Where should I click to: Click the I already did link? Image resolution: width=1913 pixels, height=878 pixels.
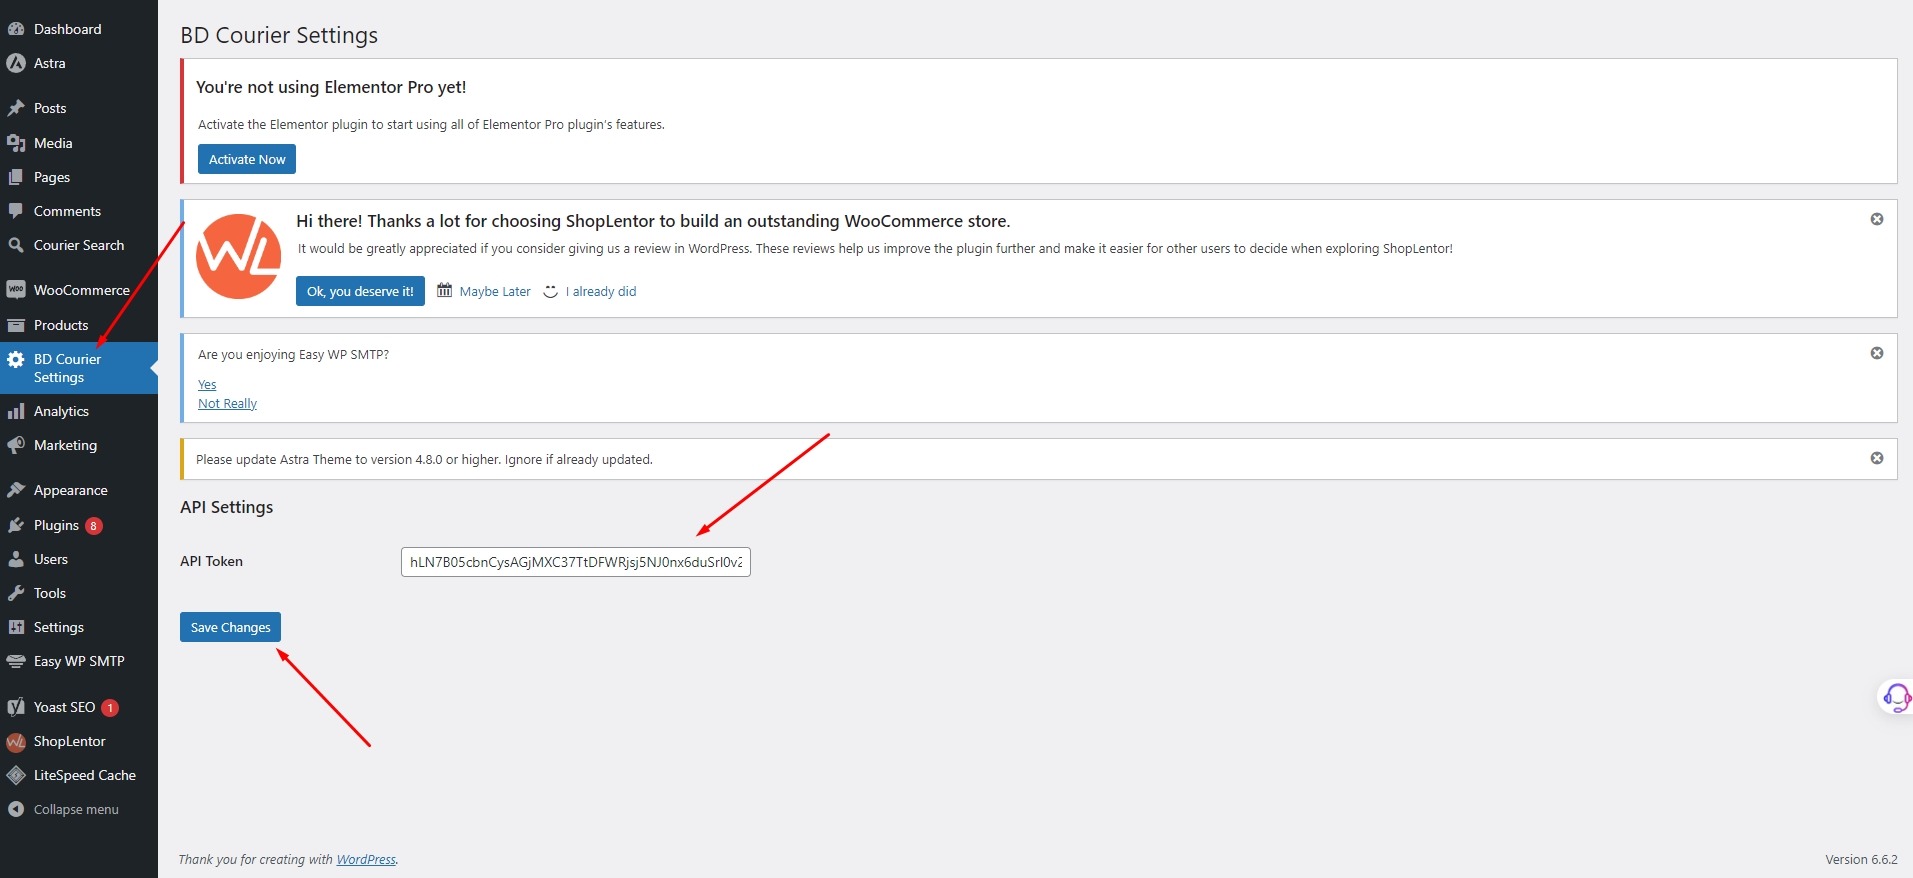pos(601,292)
